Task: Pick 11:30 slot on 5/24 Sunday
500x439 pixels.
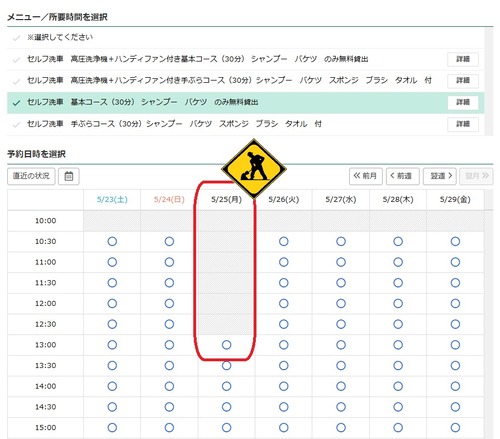Action: pyautogui.click(x=169, y=283)
